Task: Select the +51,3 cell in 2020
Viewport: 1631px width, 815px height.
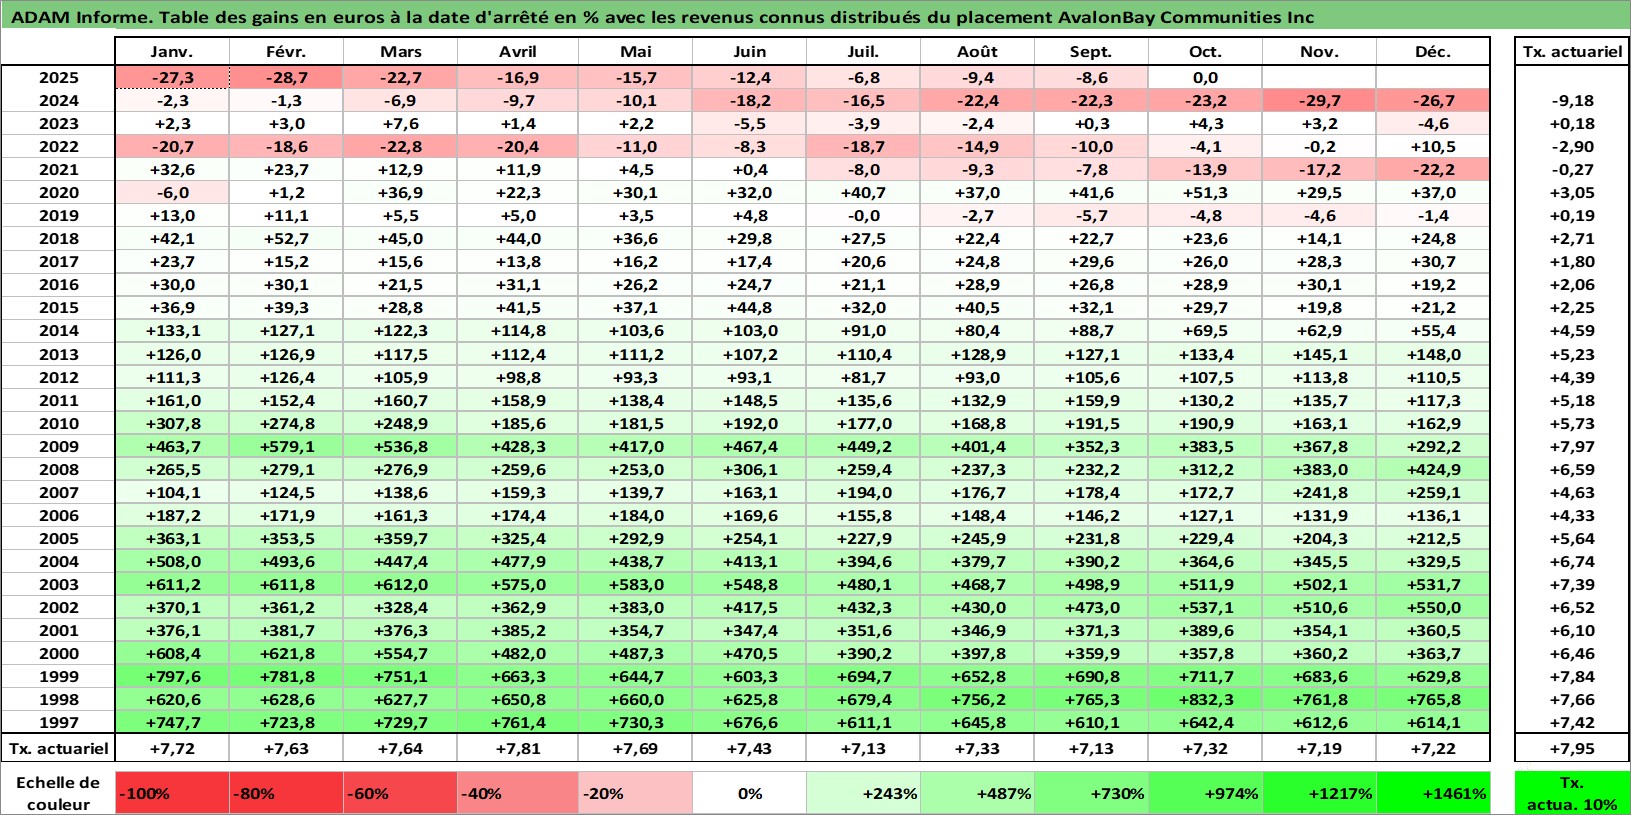Action: point(1205,193)
